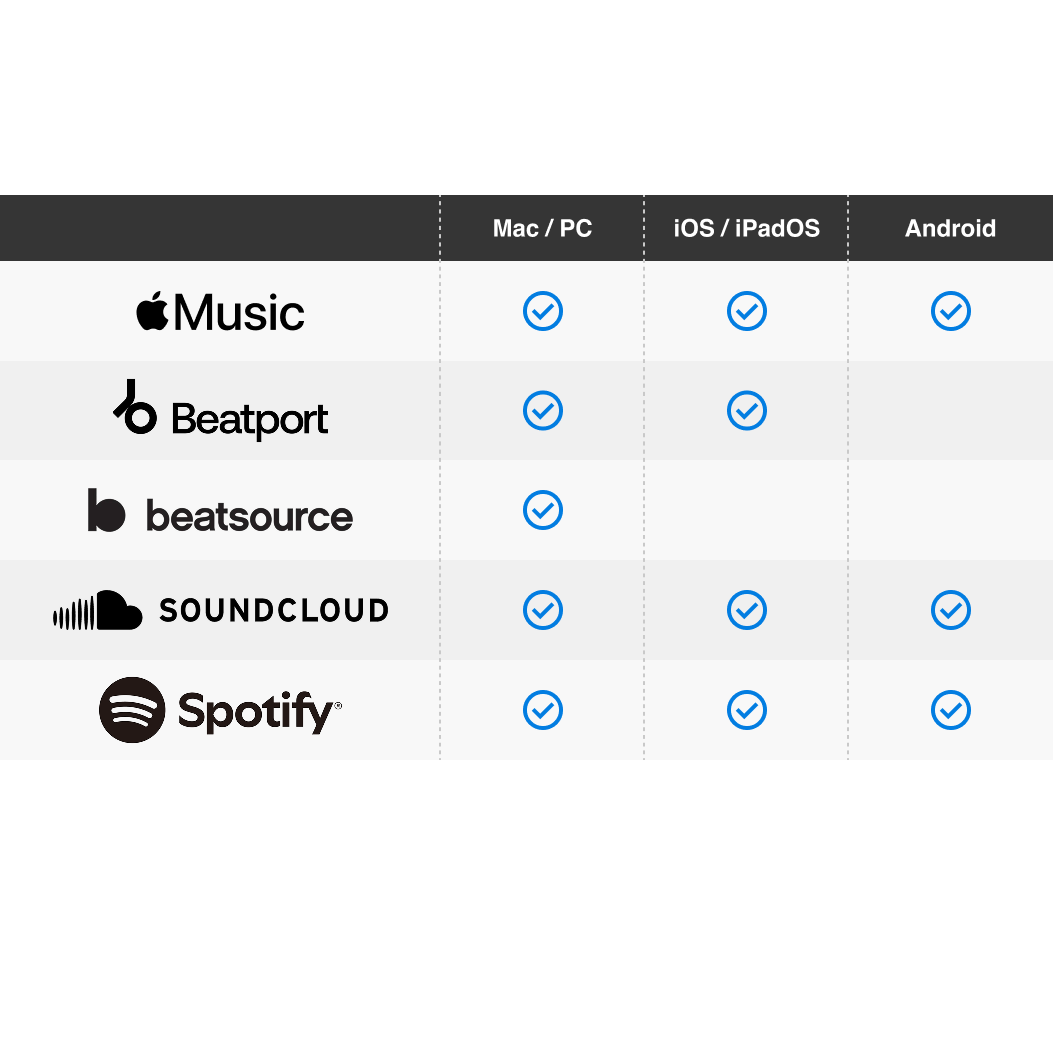Select the Android column header
This screenshot has width=1053, height=1053.
click(x=951, y=228)
